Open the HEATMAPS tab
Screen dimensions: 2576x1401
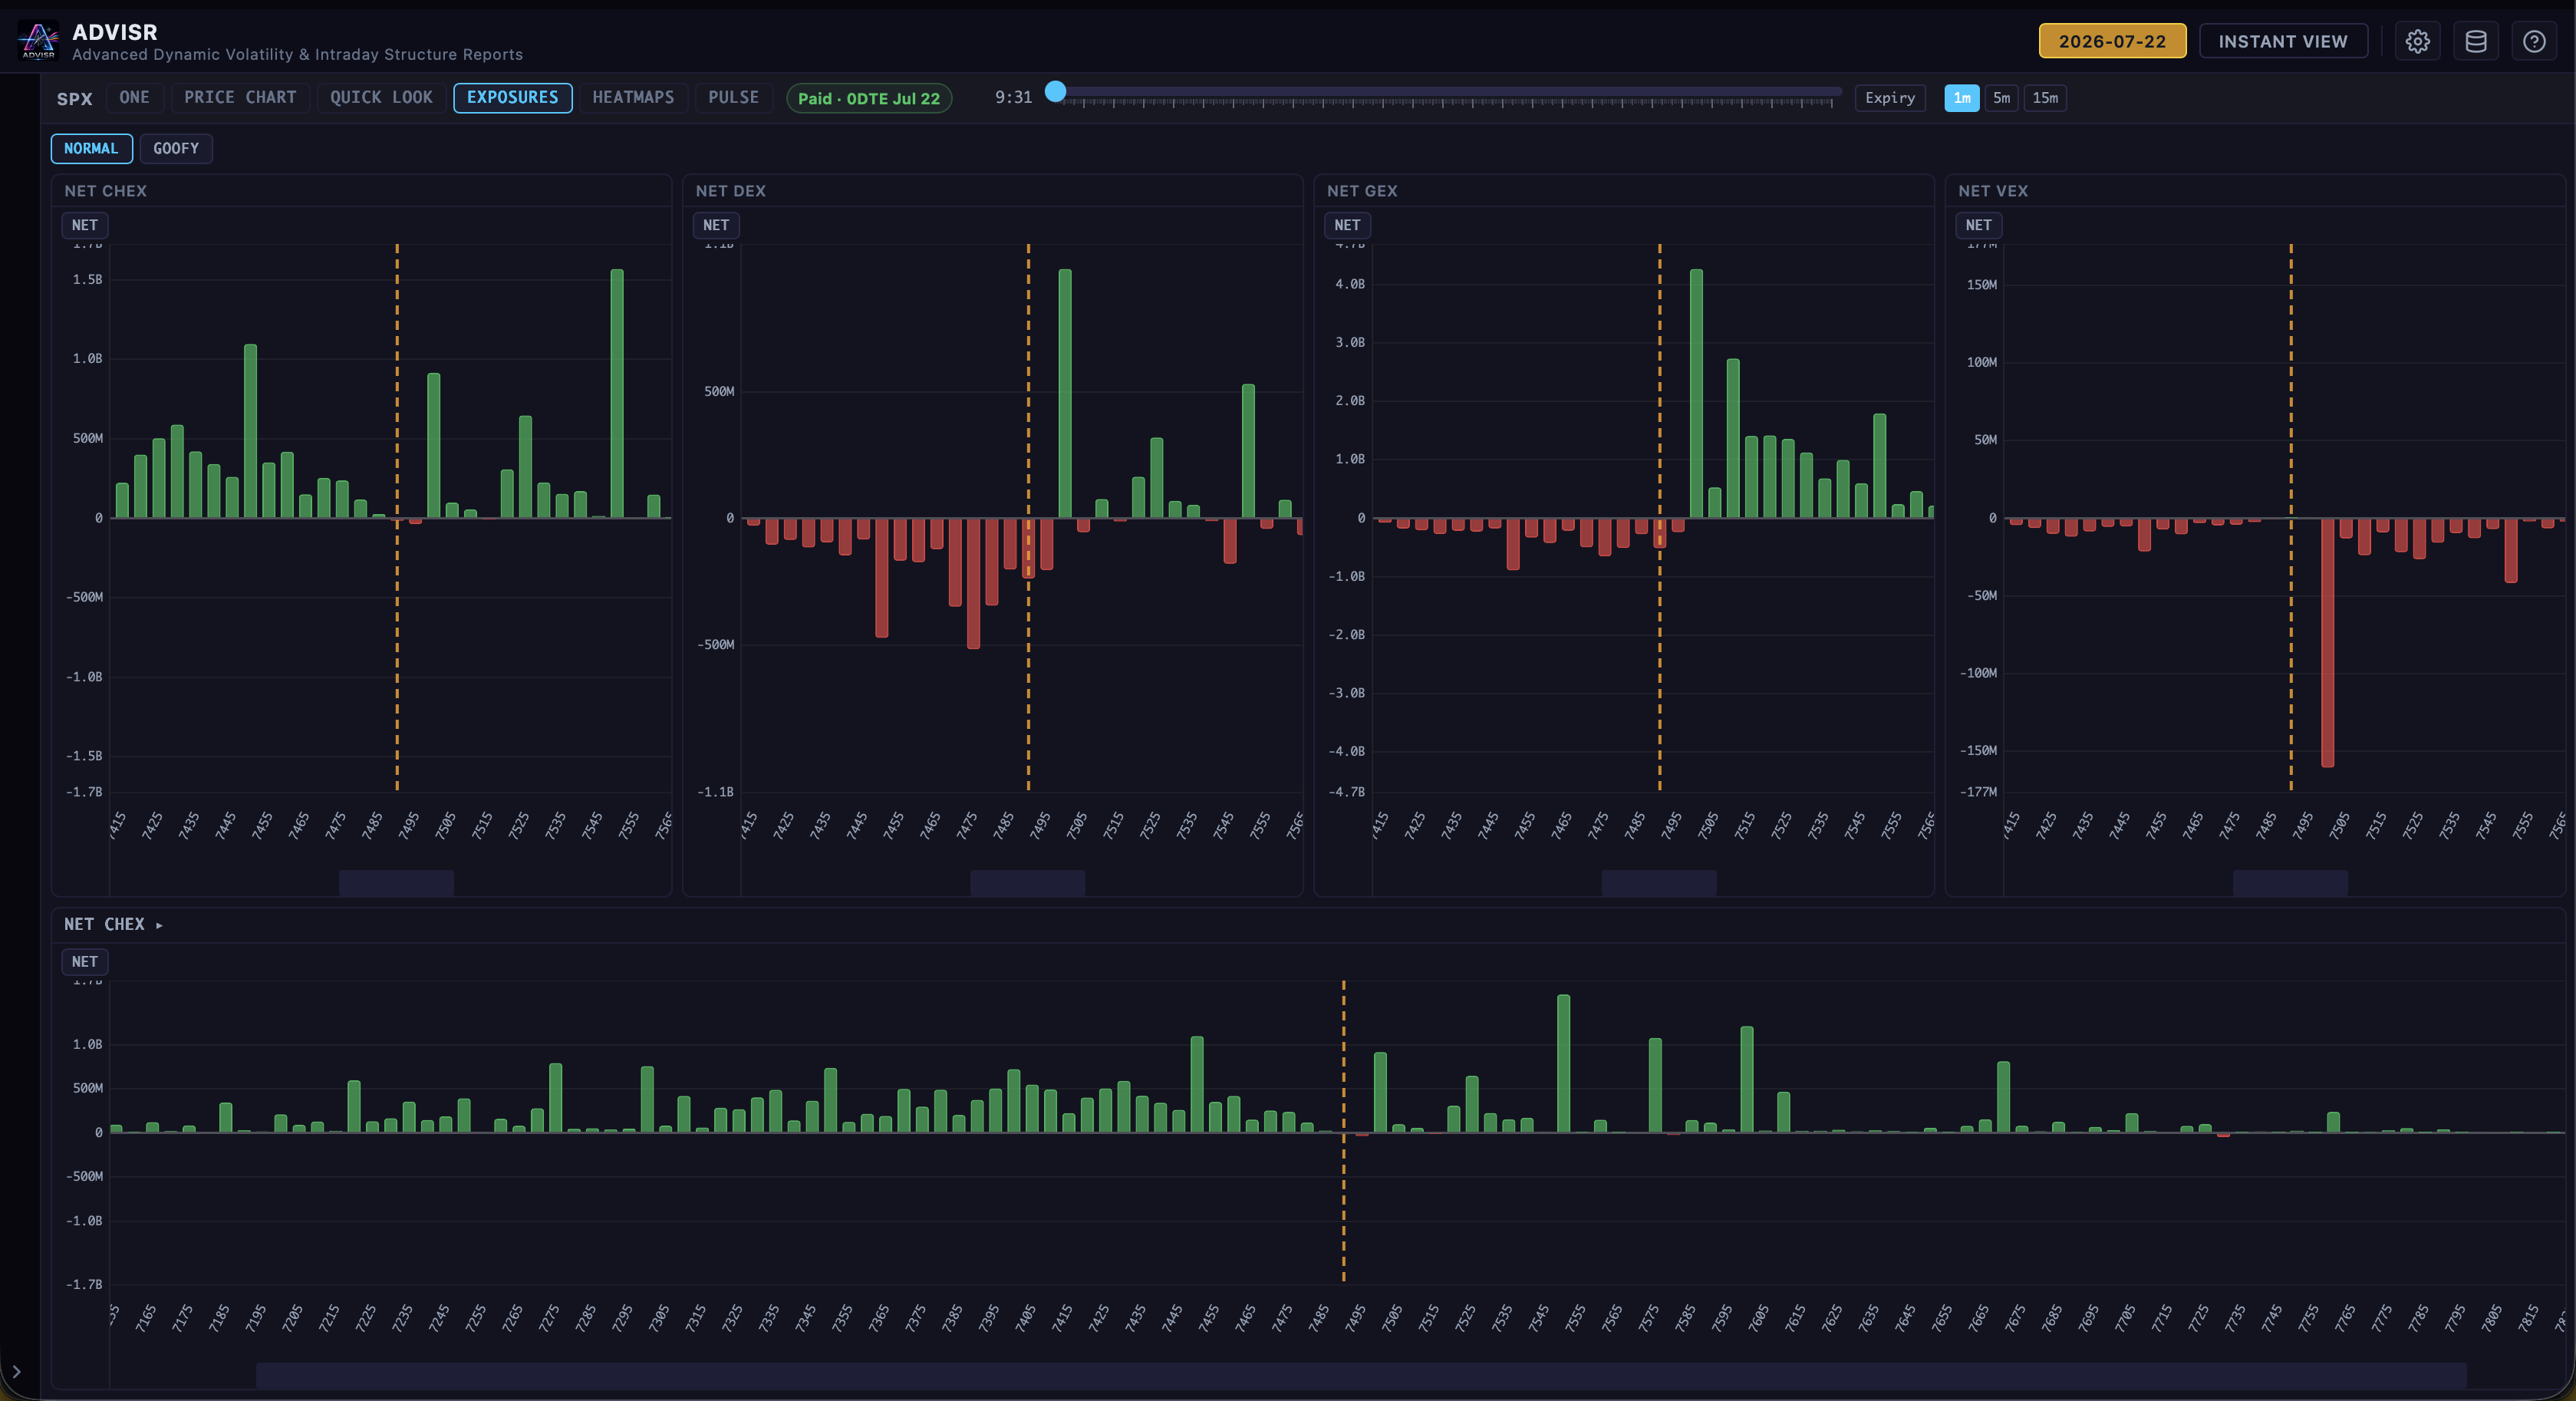632,97
